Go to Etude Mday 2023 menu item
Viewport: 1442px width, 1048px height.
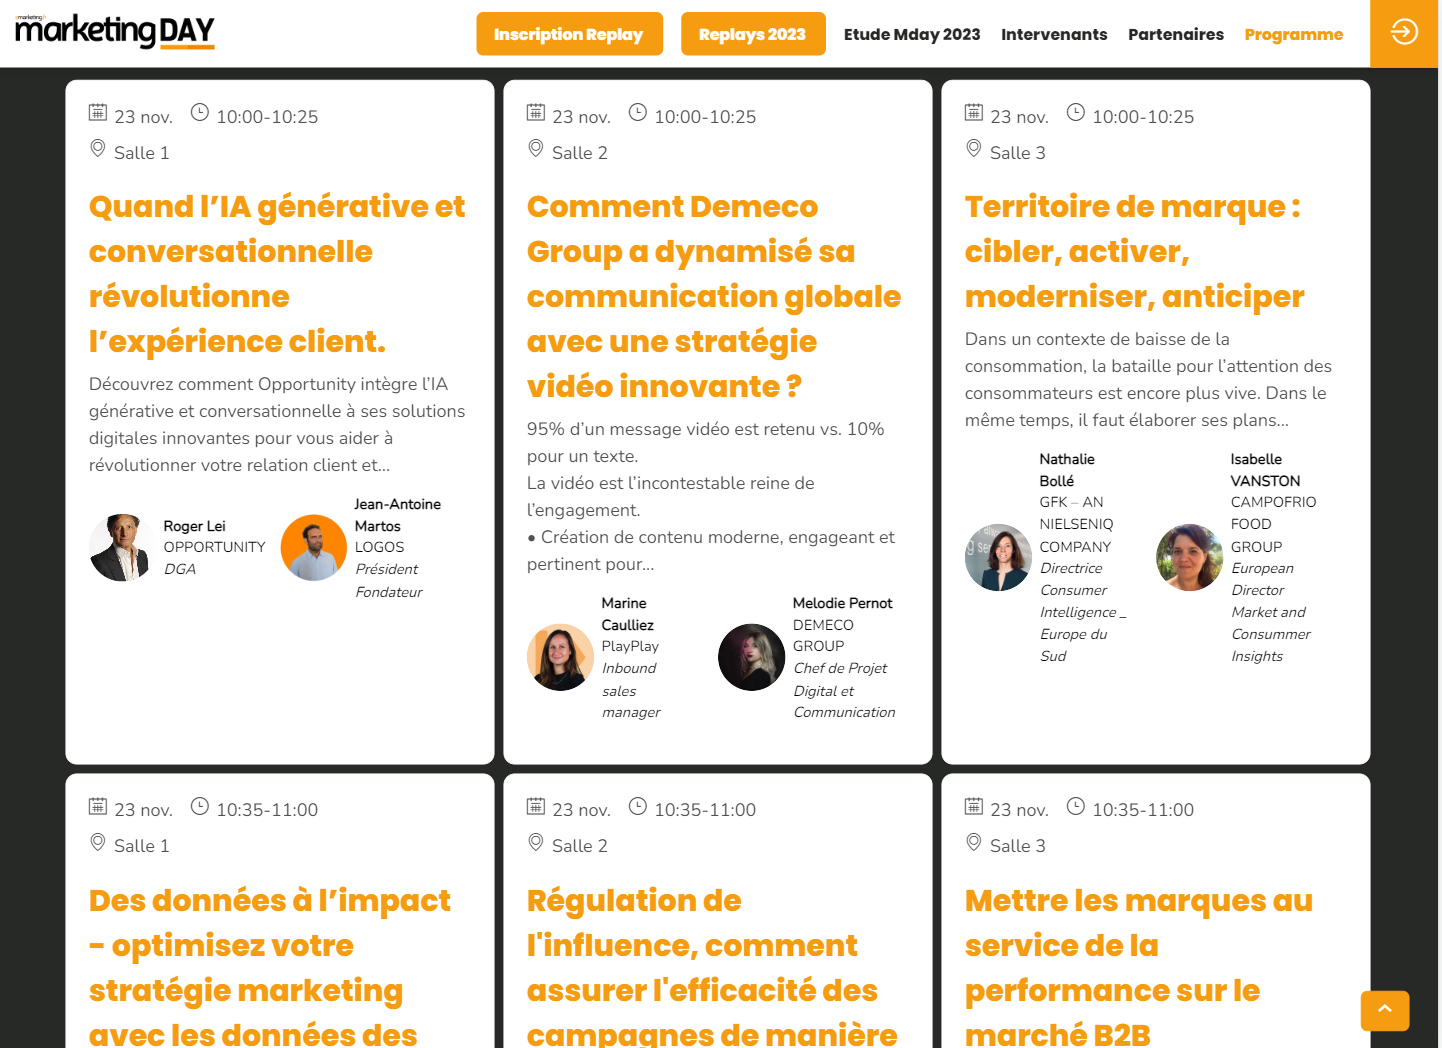911,34
